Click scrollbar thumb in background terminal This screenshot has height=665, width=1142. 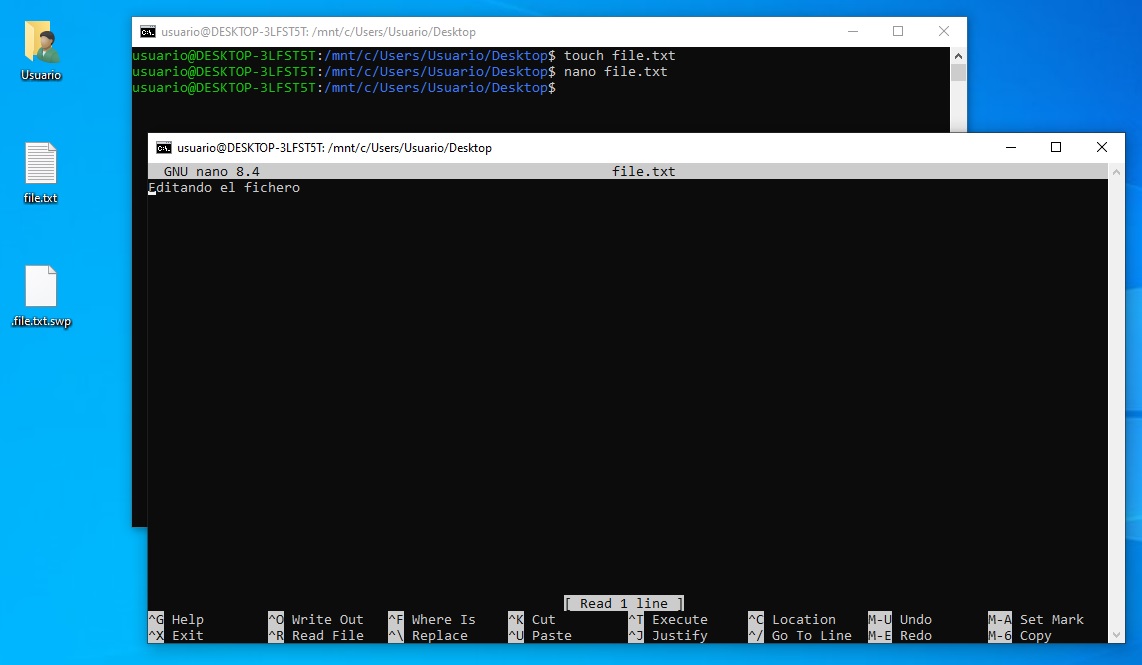click(958, 73)
